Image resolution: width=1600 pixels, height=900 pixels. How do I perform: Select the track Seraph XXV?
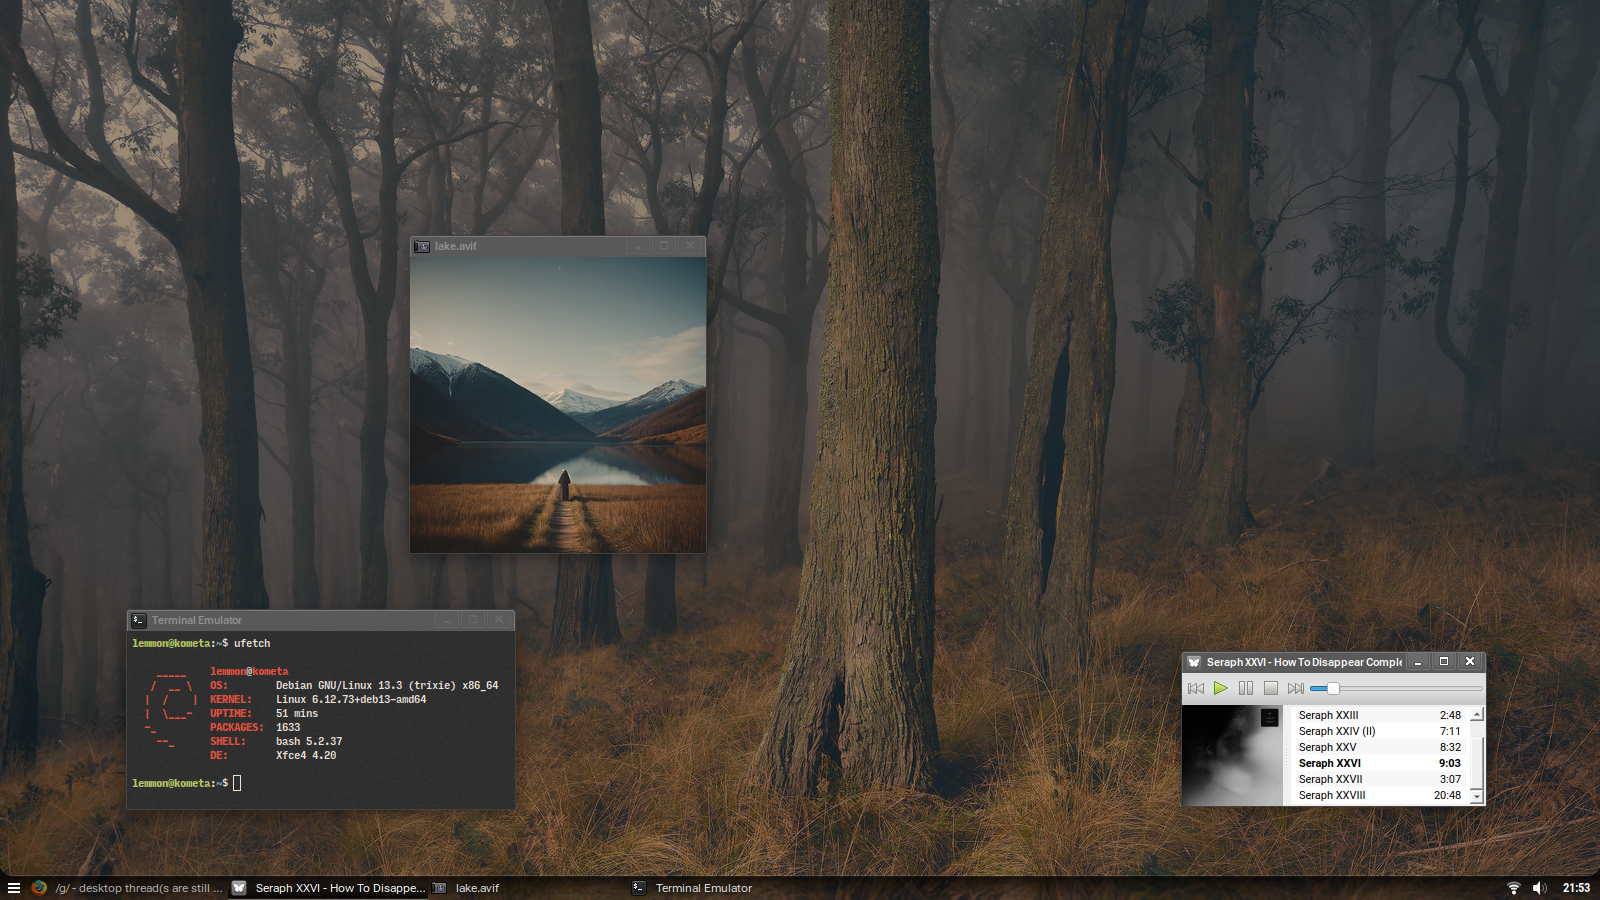1380,747
